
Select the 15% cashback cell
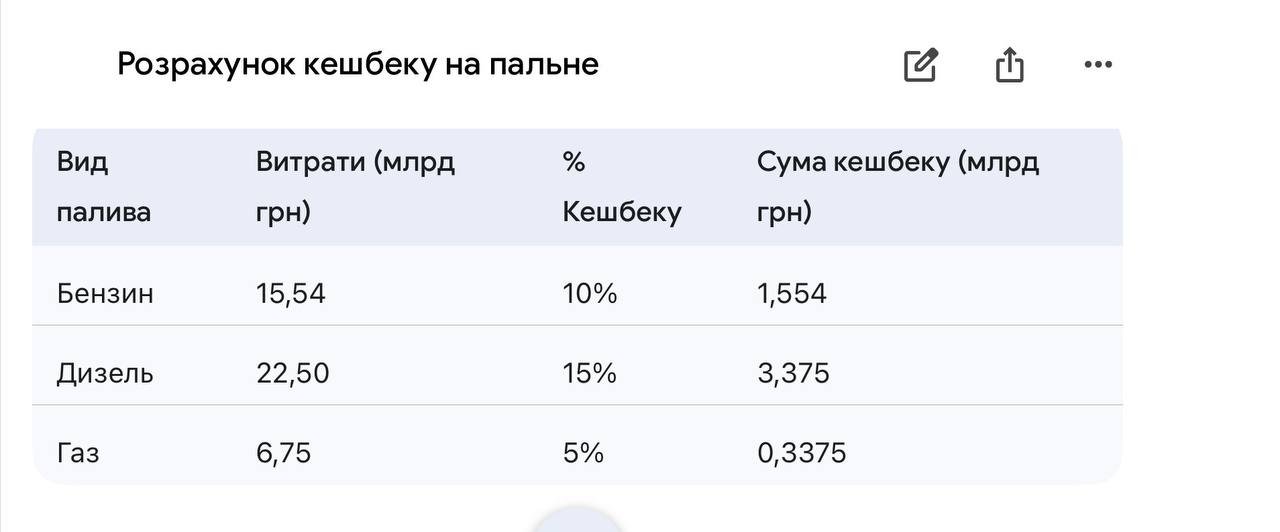590,374
